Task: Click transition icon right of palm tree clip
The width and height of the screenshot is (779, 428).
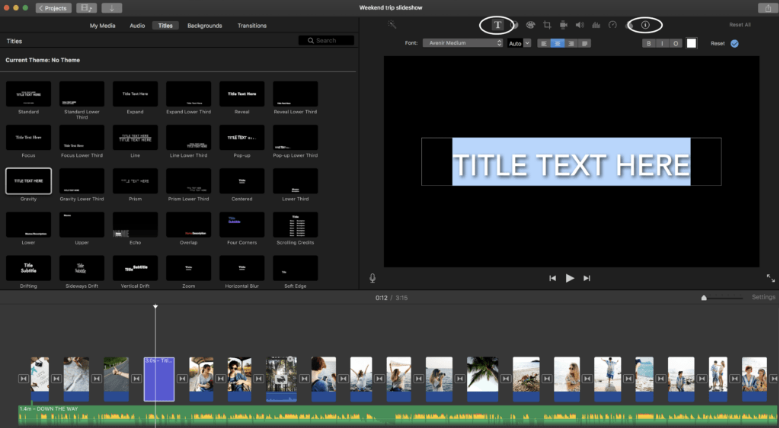Action: pyautogui.click(x=506, y=379)
